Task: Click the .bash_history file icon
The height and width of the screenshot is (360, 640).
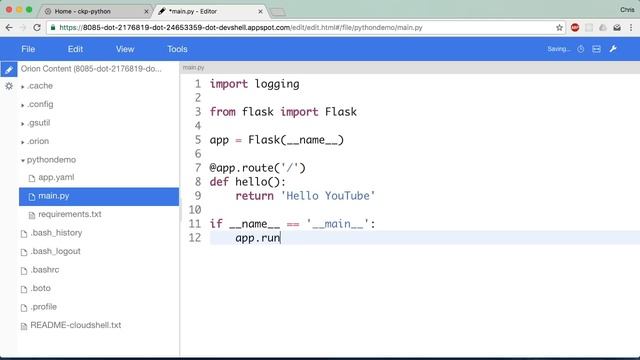Action: pyautogui.click(x=24, y=233)
